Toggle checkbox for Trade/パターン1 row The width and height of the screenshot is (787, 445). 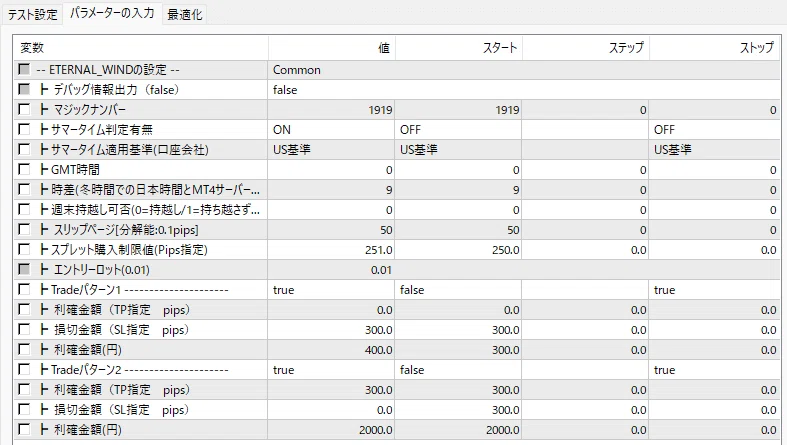pyautogui.click(x=24, y=289)
